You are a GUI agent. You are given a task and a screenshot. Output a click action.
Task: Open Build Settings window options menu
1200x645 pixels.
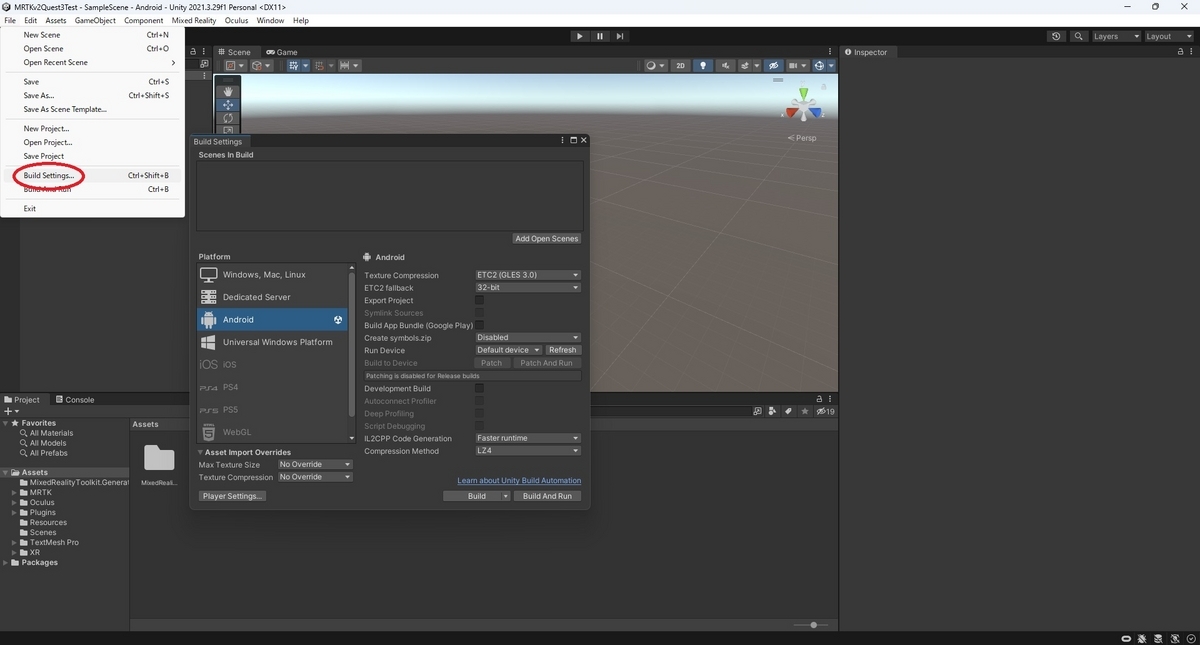(564, 141)
